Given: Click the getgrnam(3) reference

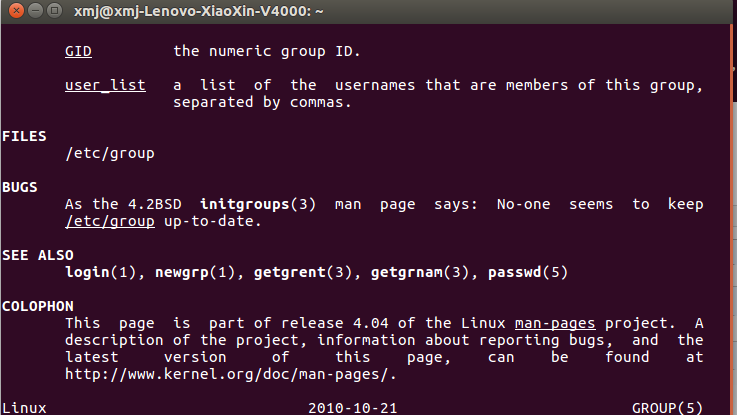Looking at the screenshot, I should [x=411, y=272].
